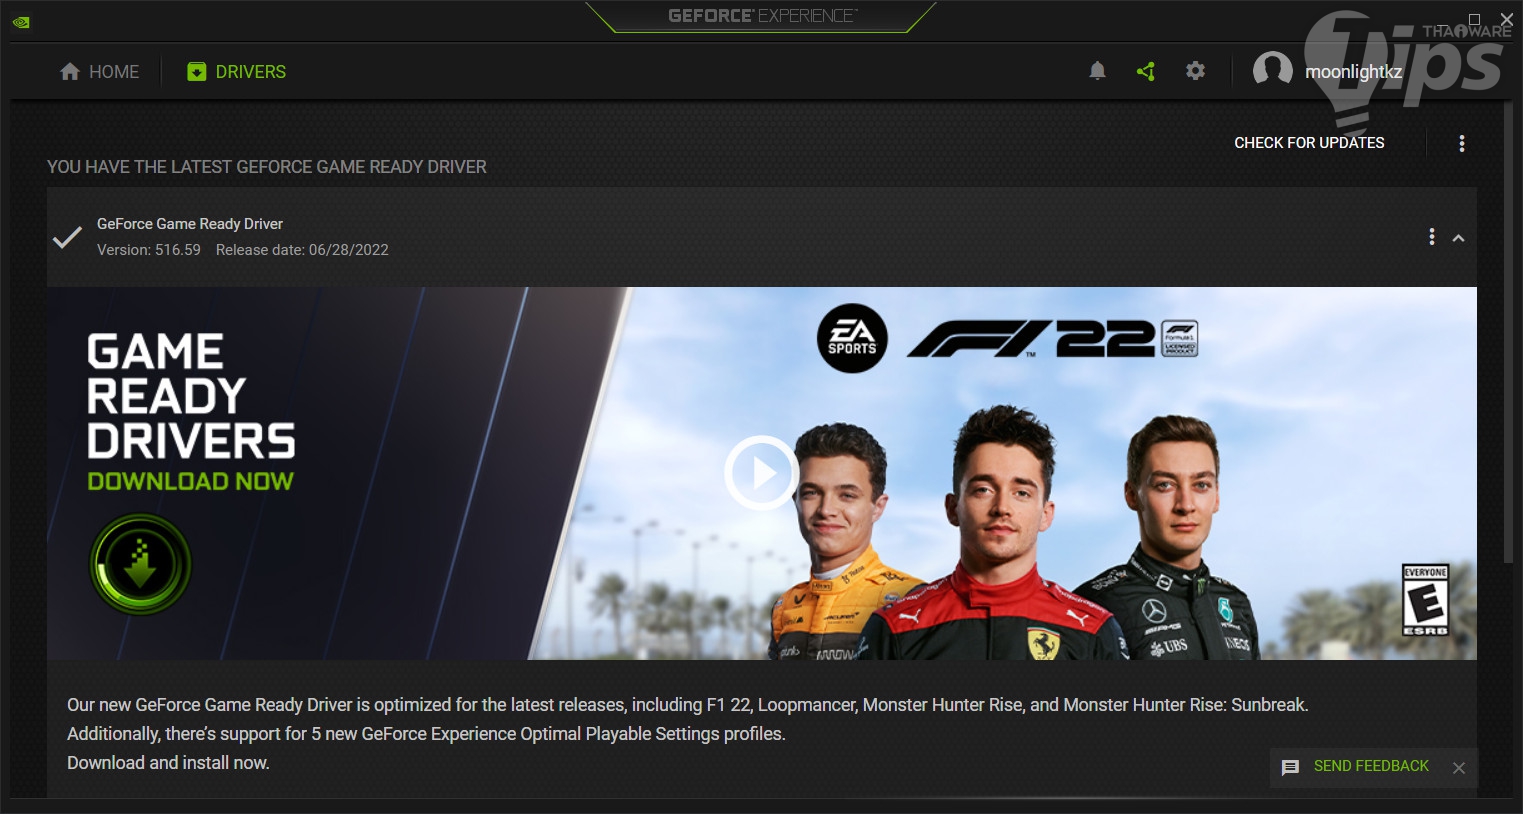Click the green share icon
Screen dimensions: 1523x814
click(1146, 71)
